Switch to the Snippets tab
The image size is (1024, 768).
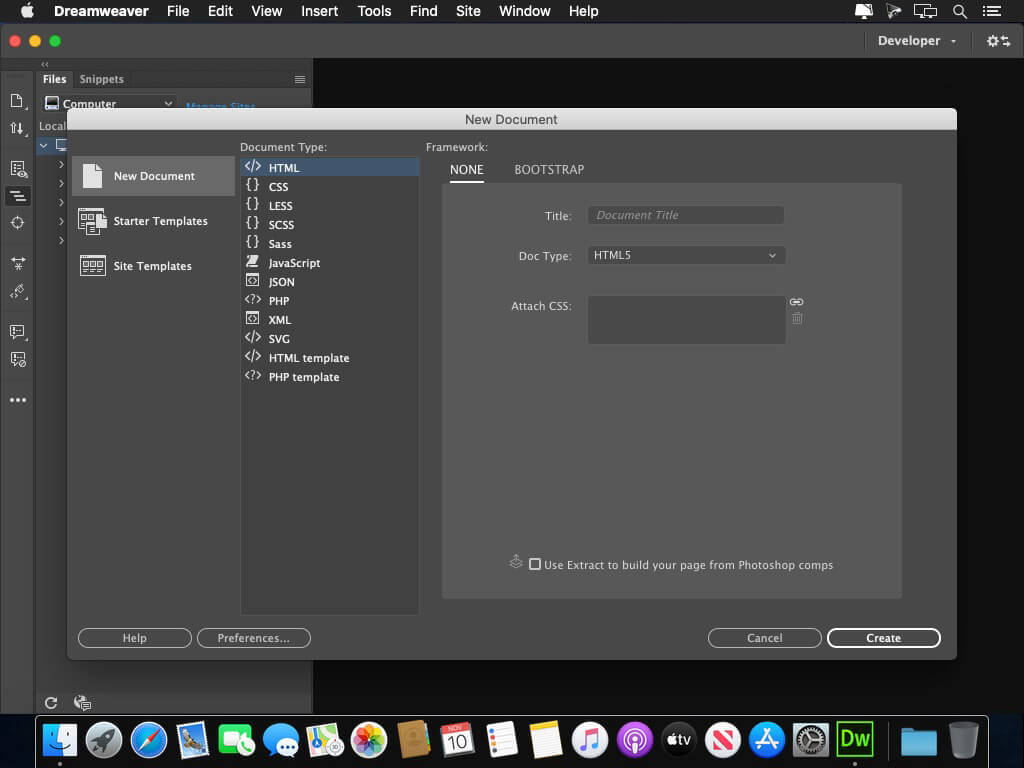click(x=102, y=79)
